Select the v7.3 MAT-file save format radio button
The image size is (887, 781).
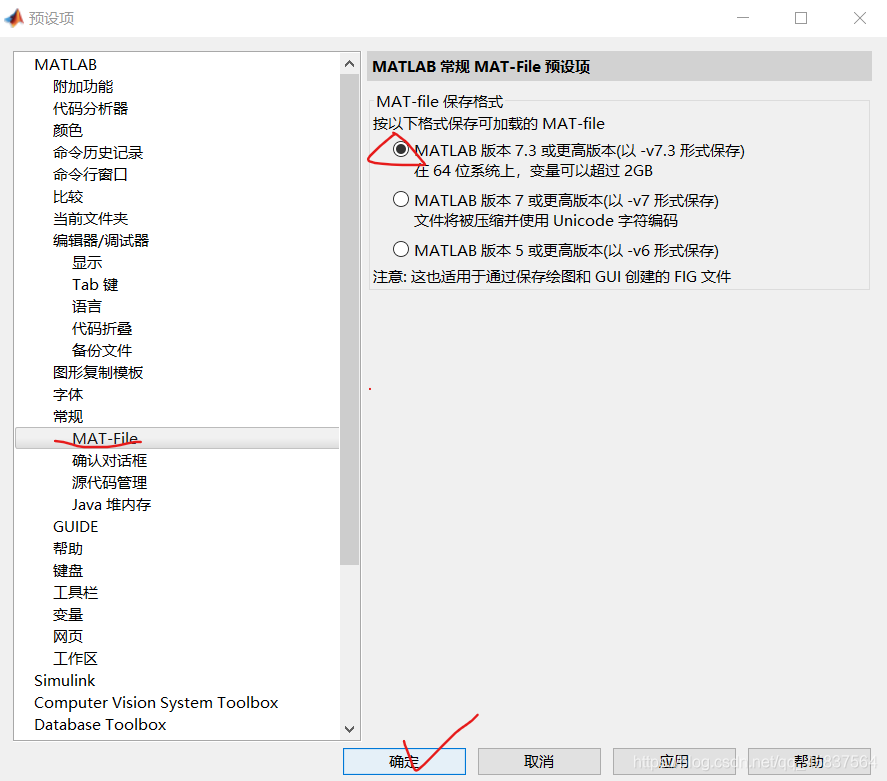click(401, 150)
